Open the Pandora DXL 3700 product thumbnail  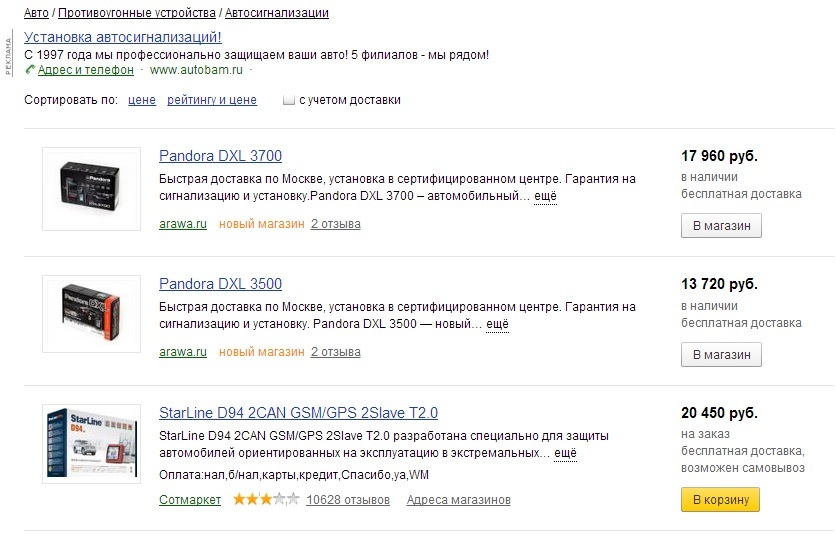tap(91, 189)
